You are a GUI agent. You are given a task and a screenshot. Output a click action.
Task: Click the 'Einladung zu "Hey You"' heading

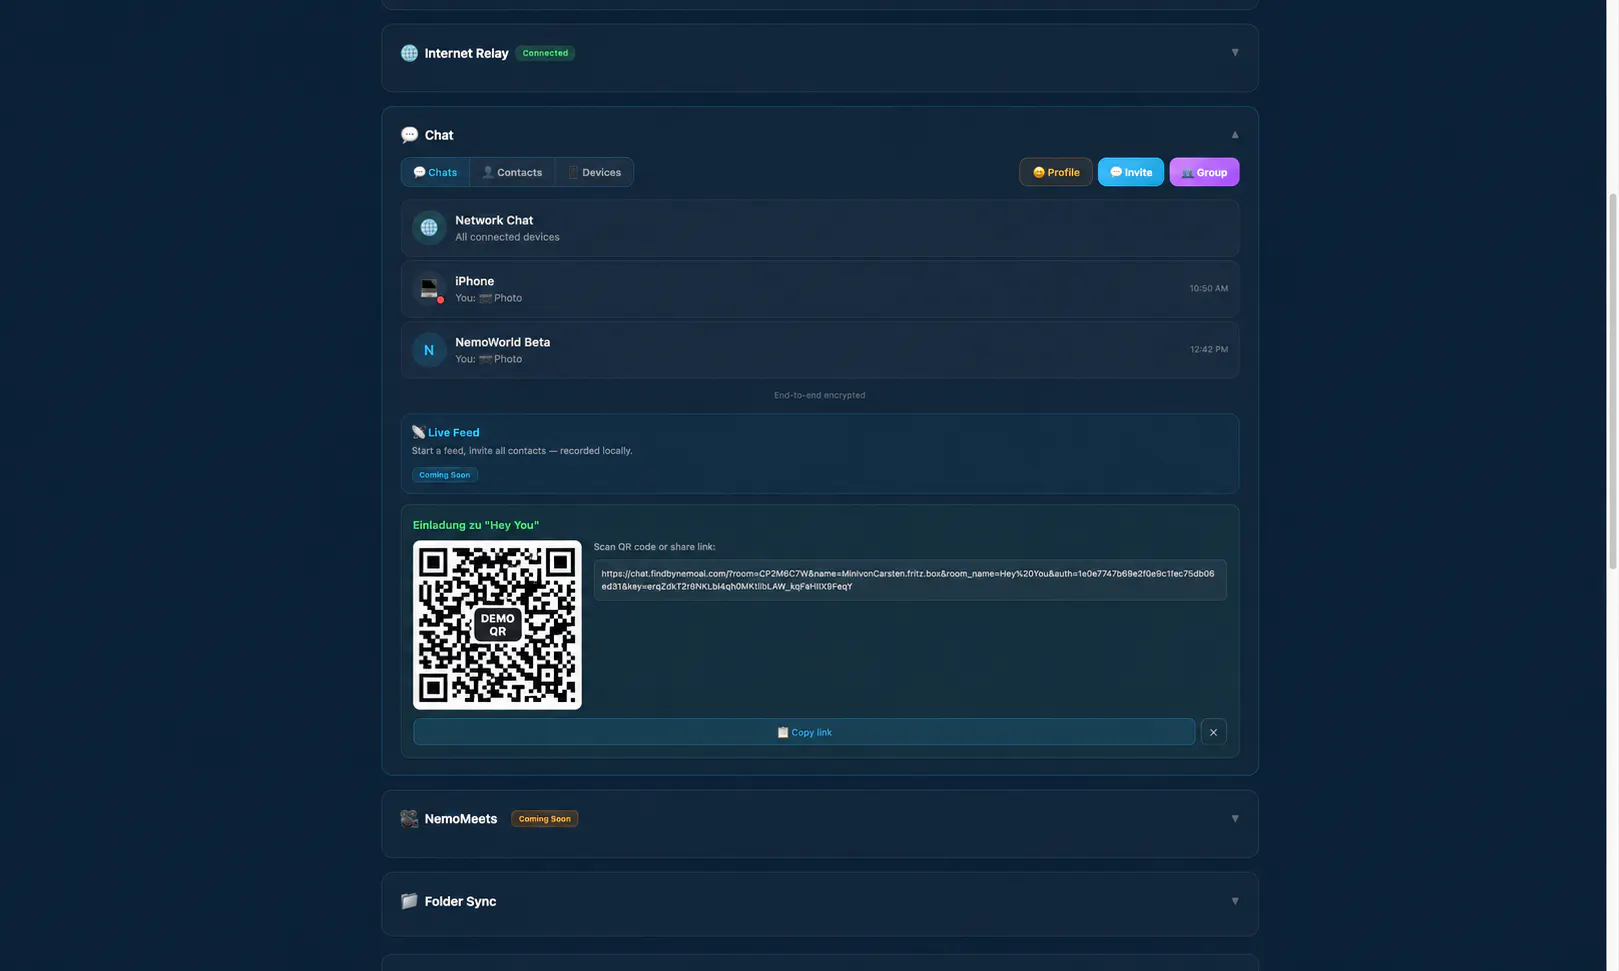[476, 525]
